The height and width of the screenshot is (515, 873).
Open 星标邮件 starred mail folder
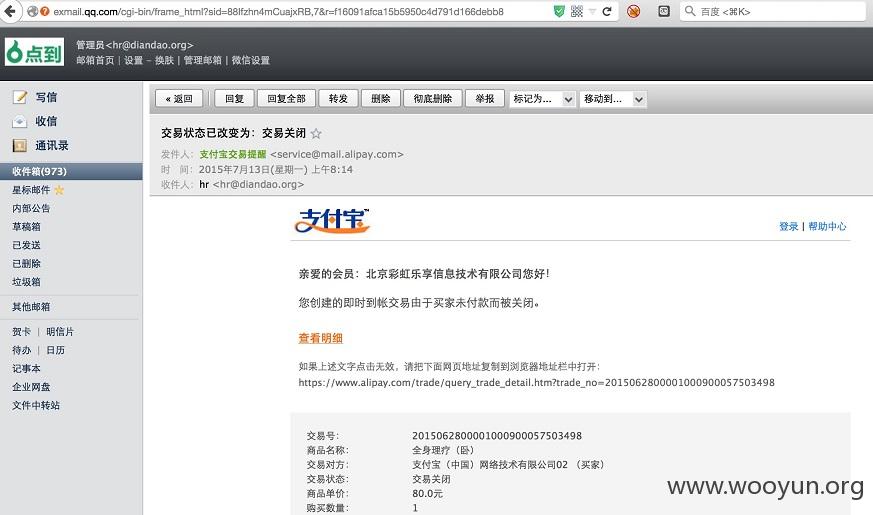(31, 190)
